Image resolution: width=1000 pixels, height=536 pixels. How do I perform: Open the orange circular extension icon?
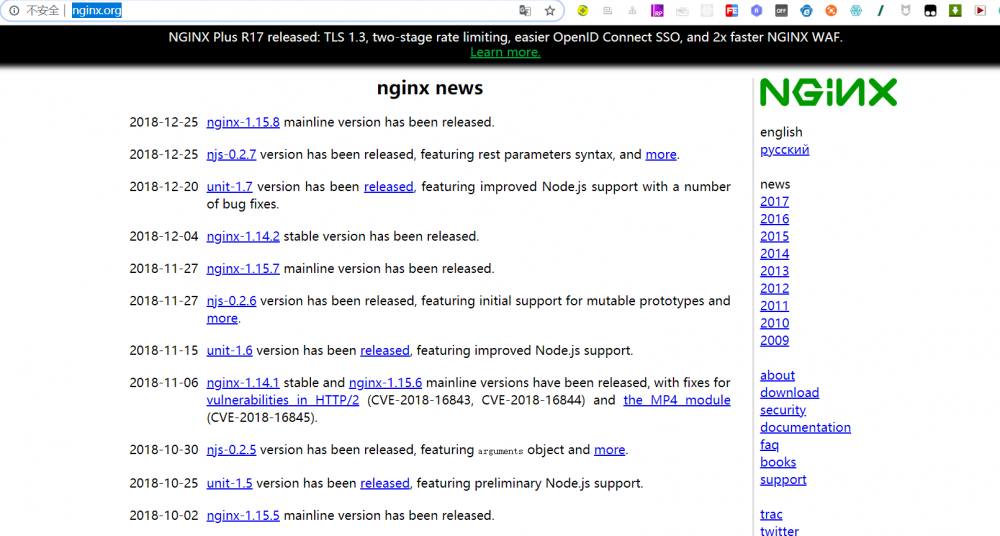tap(831, 10)
